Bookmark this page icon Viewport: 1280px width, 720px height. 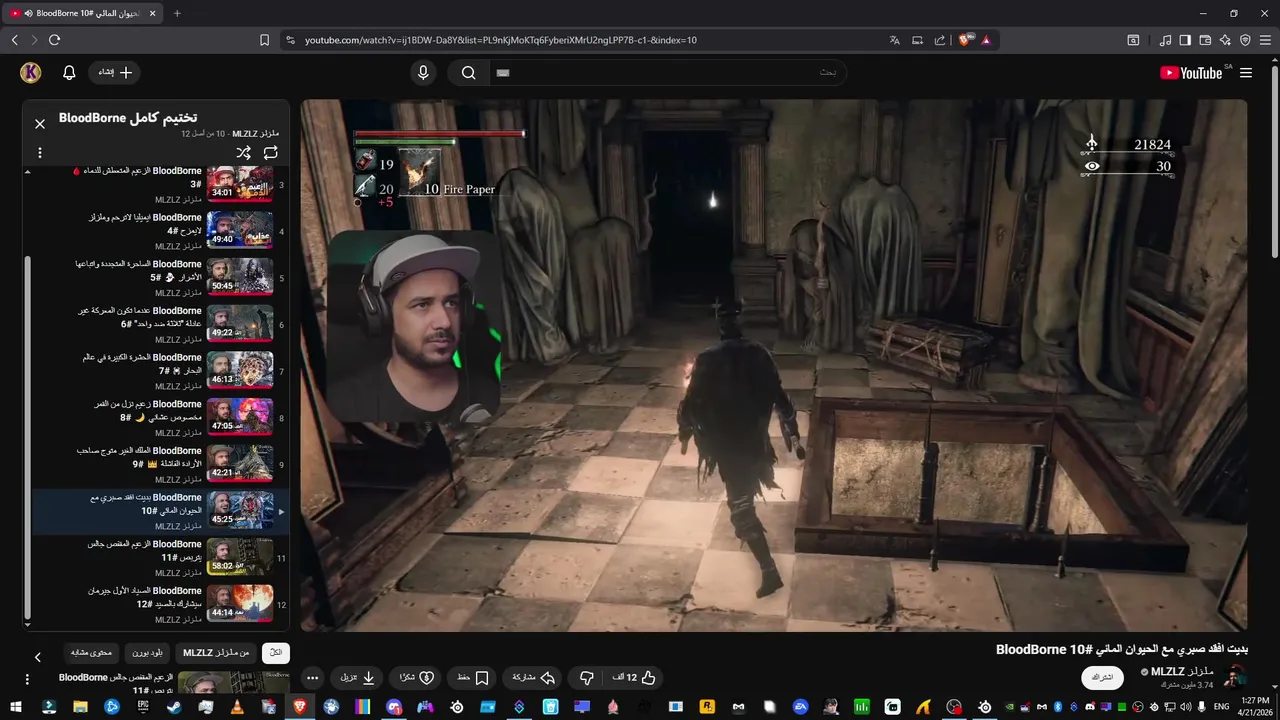(264, 40)
